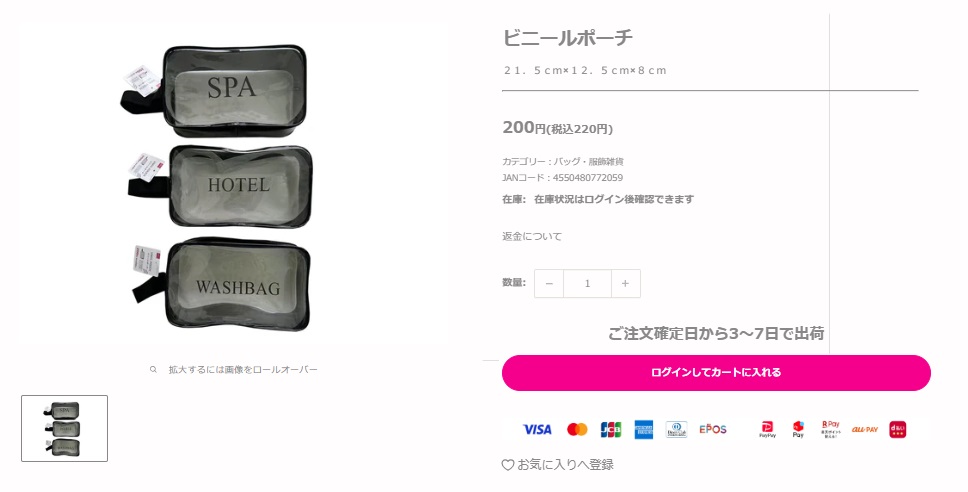Click the Visa payment icon
Image resolution: width=968 pixels, height=492 pixels.
point(537,429)
